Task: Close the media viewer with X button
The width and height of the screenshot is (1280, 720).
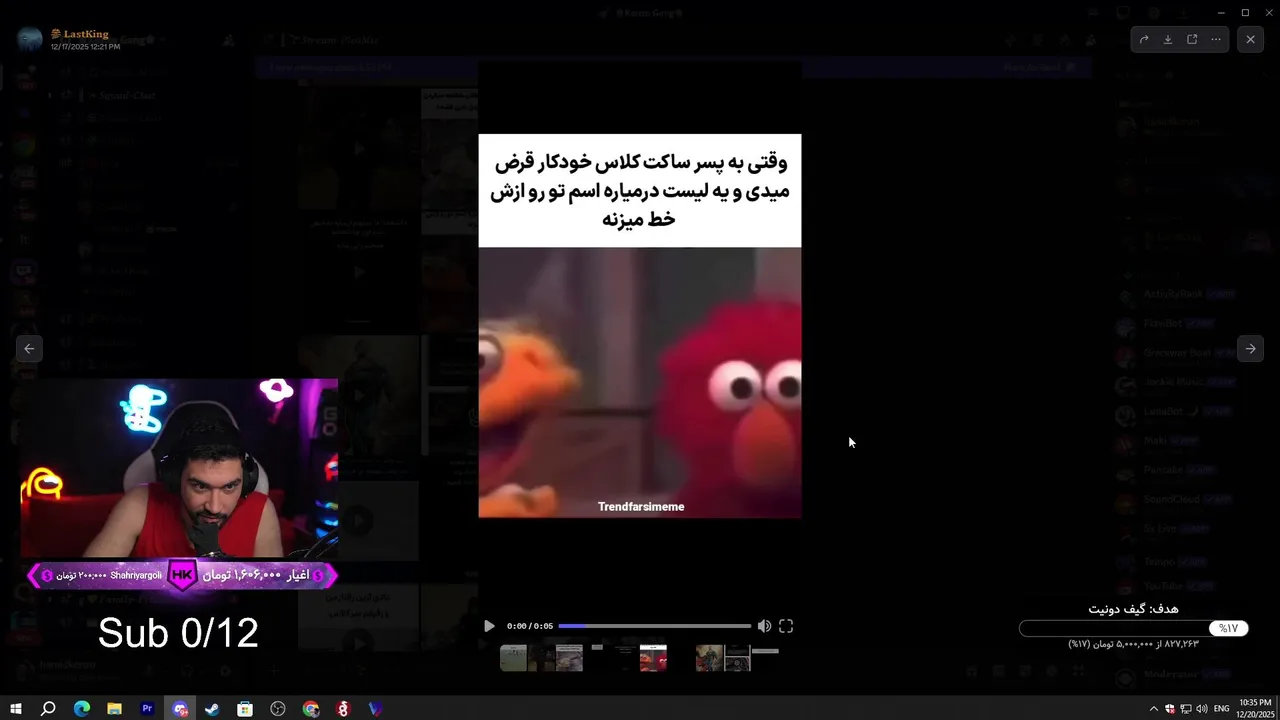Action: coord(1250,40)
